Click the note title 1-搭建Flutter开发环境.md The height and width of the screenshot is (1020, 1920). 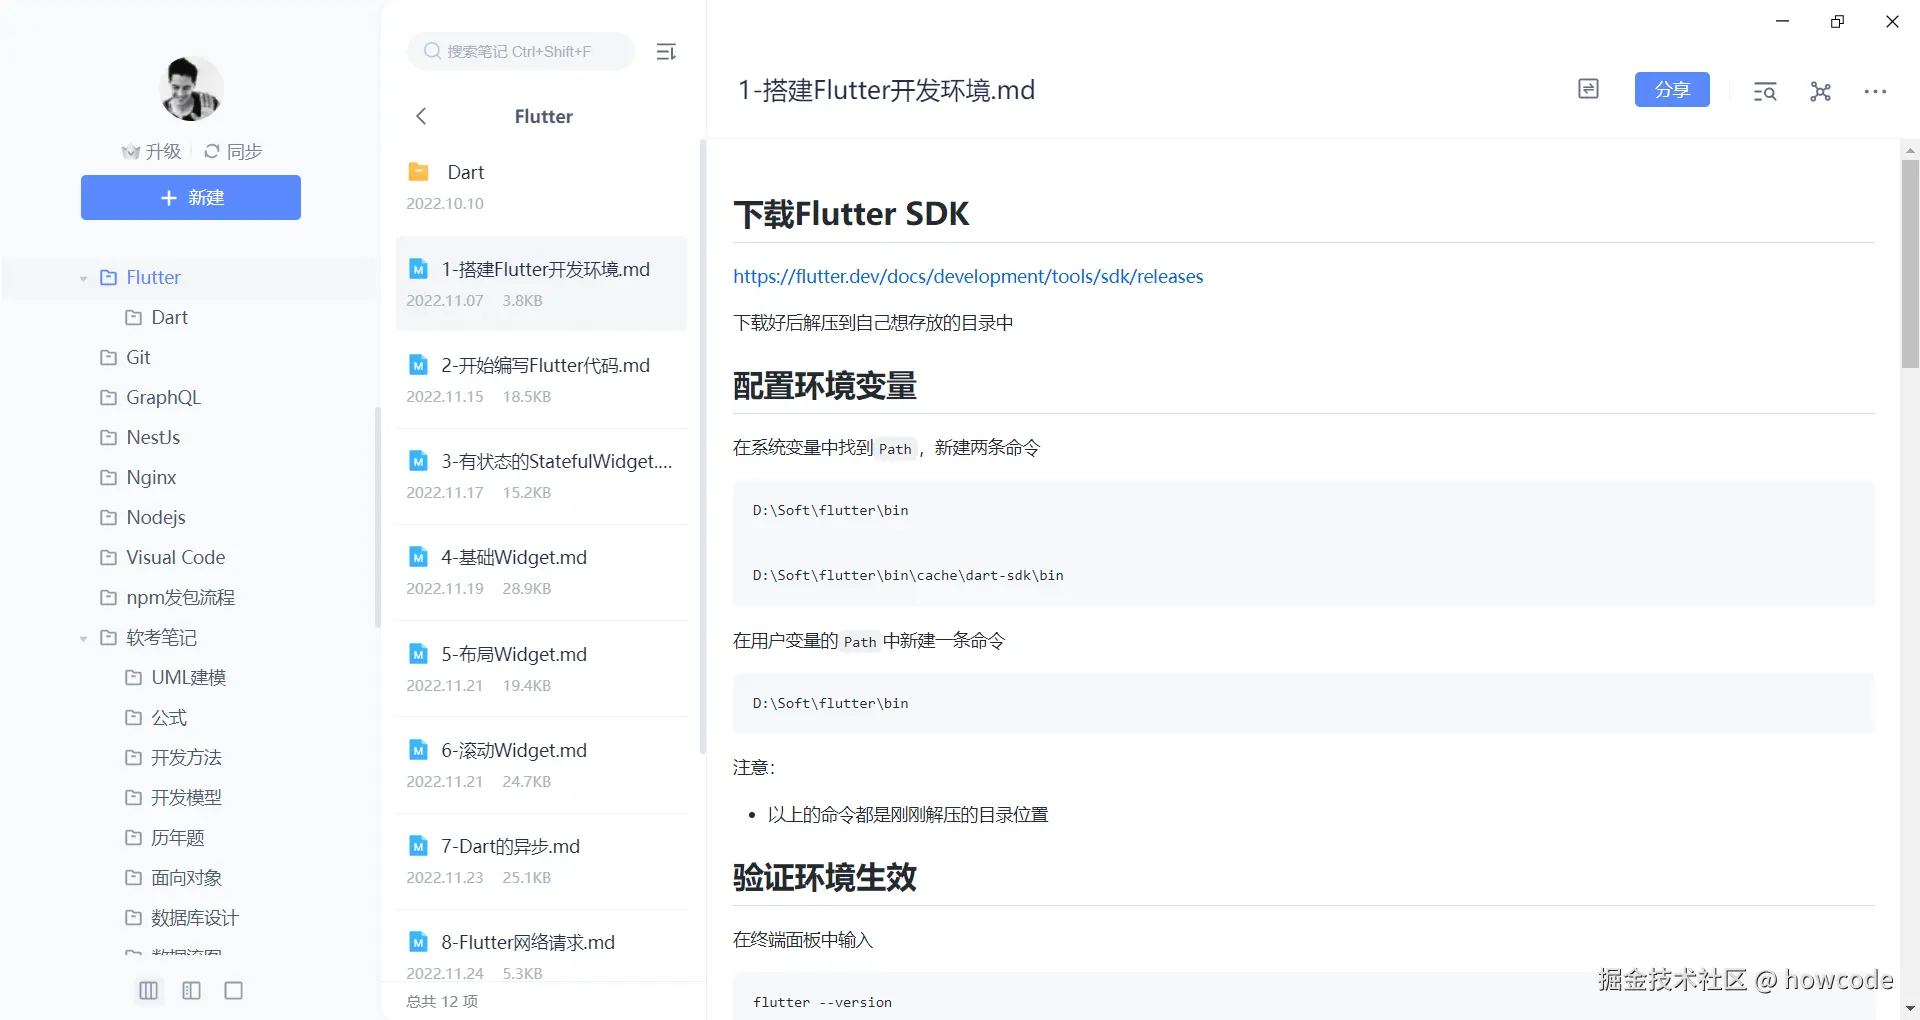click(886, 90)
